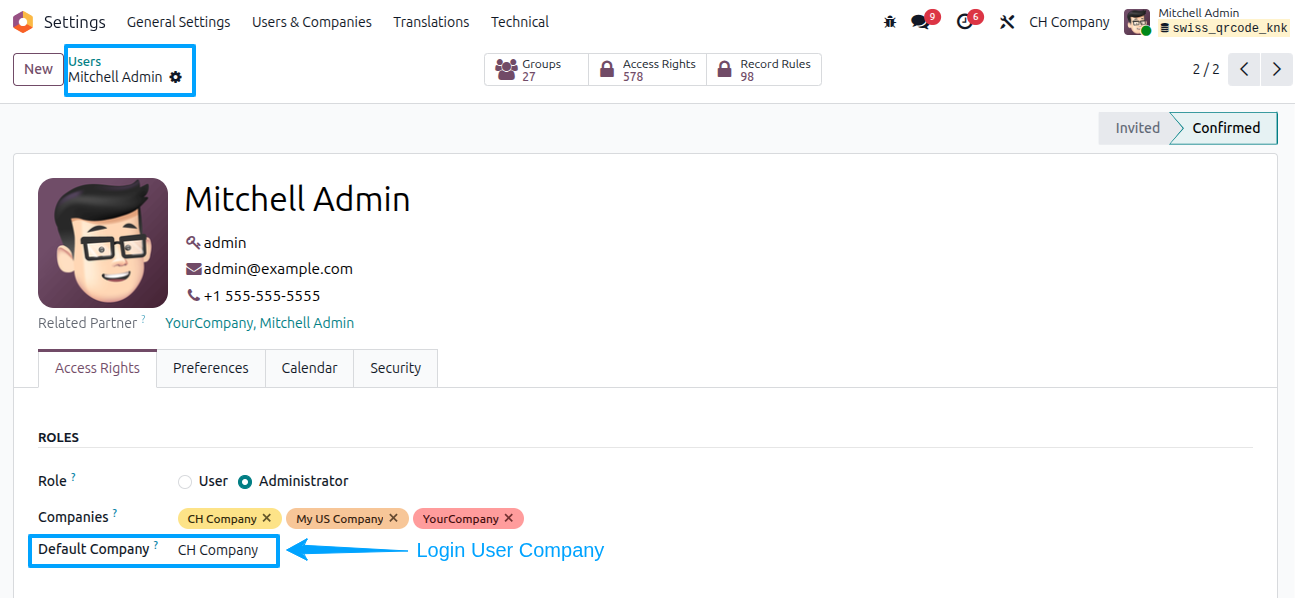This screenshot has height=598, width=1295.
Task: Remove the My US Company tag
Action: [x=393, y=518]
